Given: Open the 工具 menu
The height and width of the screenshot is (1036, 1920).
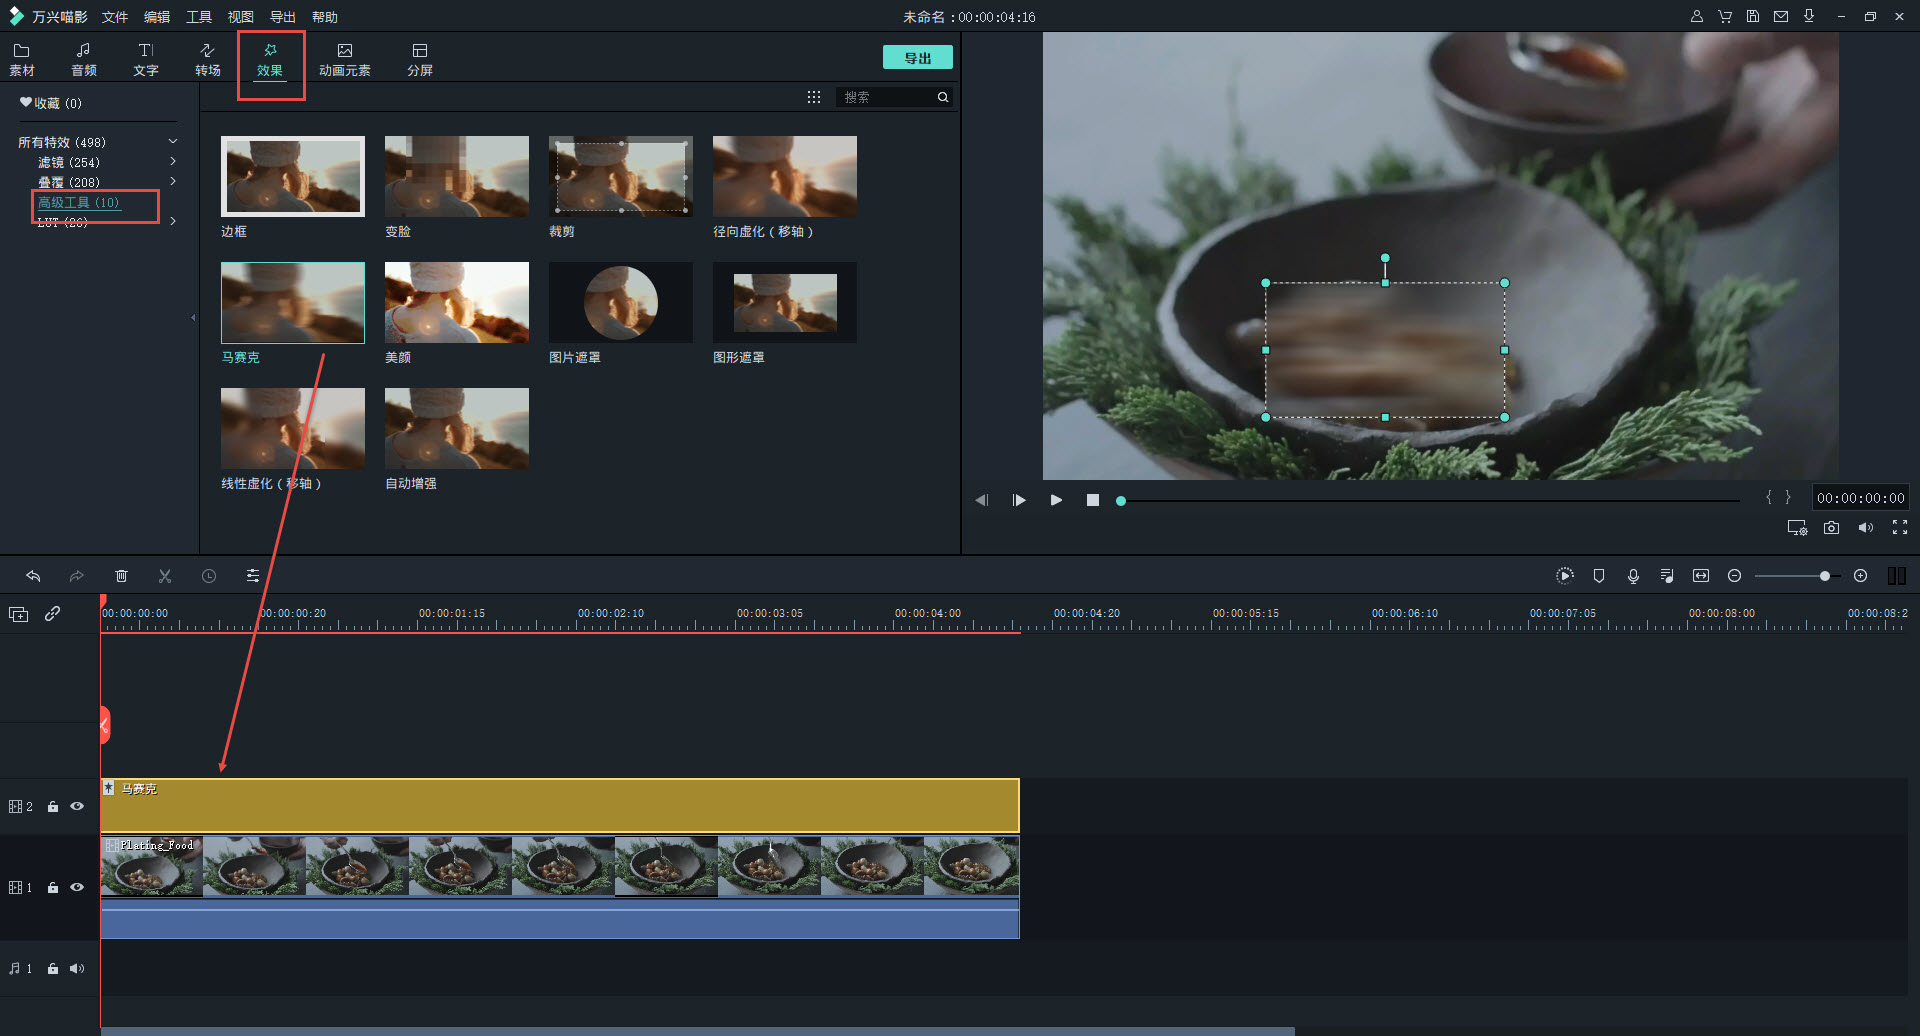Looking at the screenshot, I should 199,17.
